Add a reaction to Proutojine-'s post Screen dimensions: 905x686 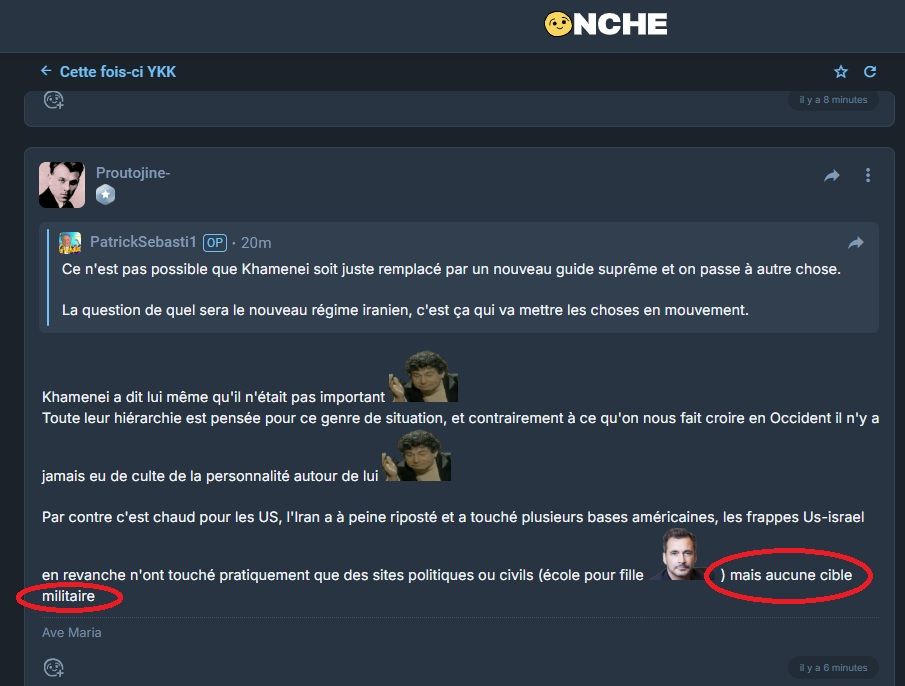(54, 668)
